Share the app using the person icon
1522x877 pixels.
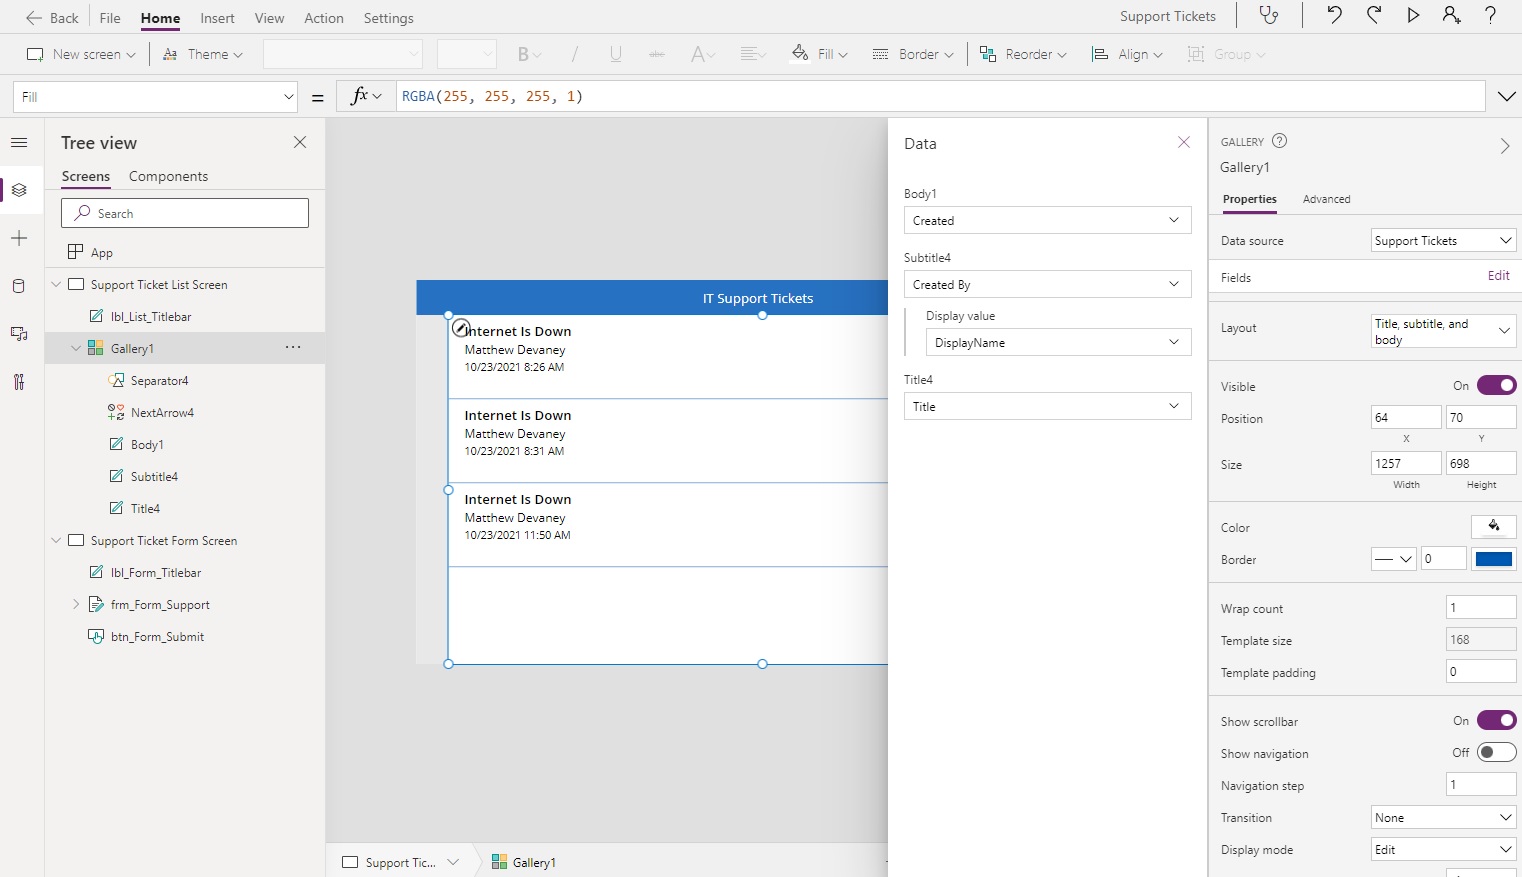pos(1452,15)
